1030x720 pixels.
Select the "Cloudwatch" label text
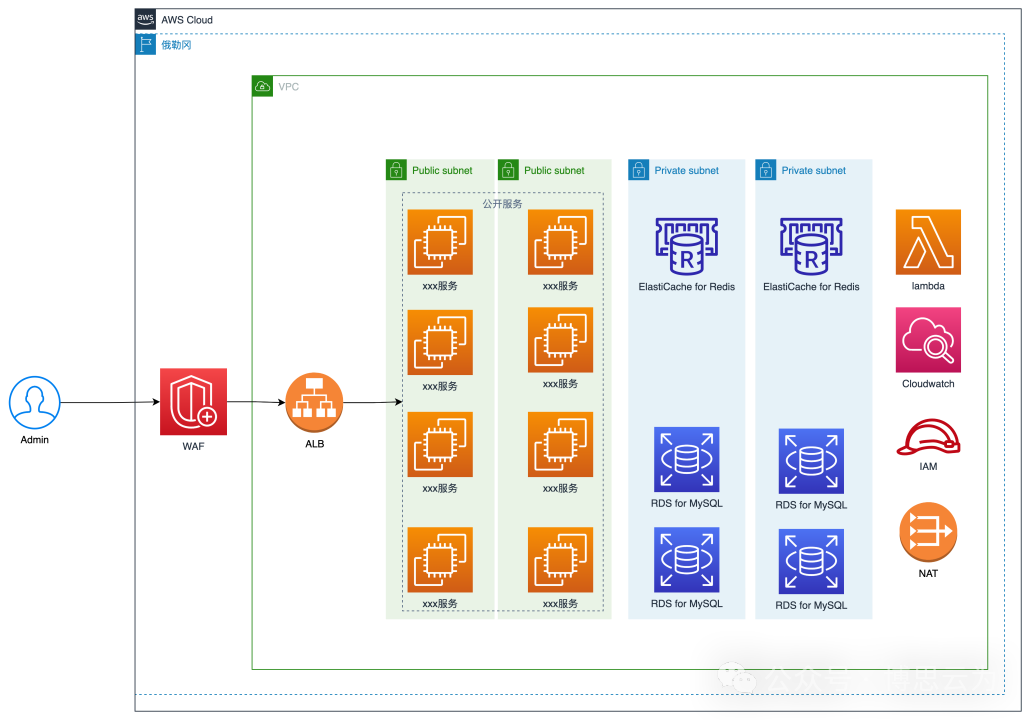coord(928,384)
